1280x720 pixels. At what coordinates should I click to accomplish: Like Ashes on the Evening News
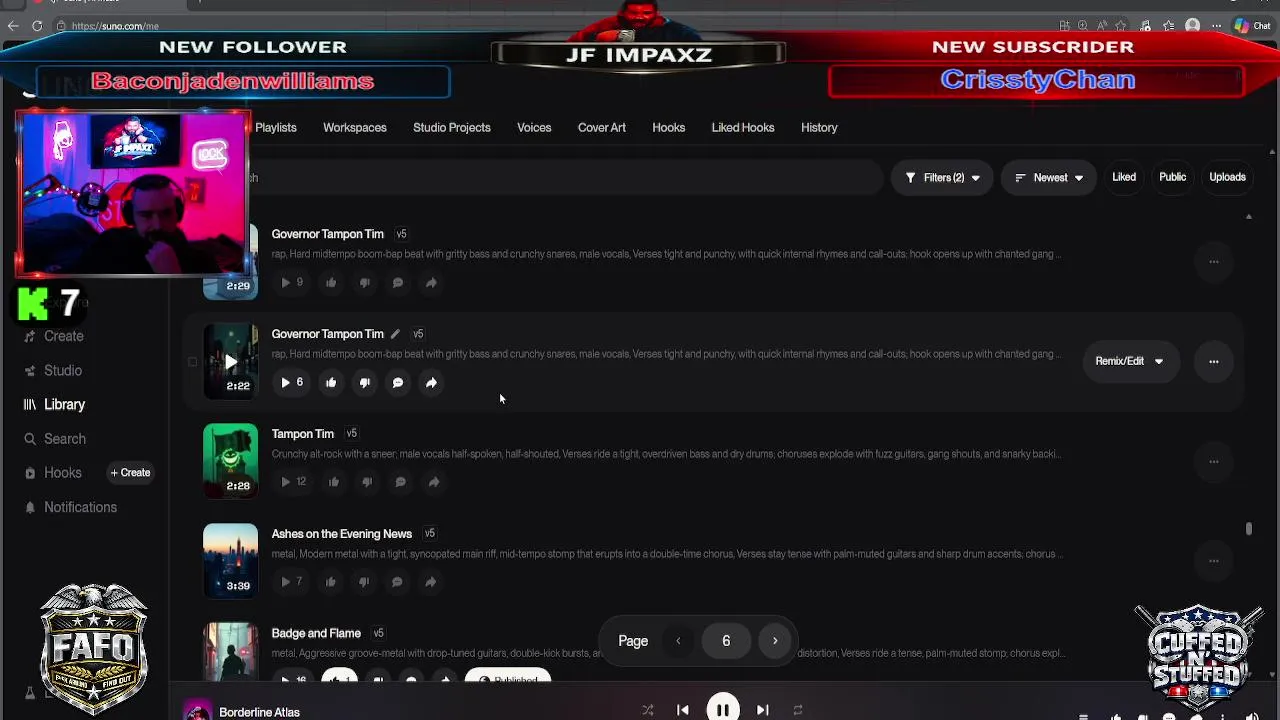click(331, 582)
